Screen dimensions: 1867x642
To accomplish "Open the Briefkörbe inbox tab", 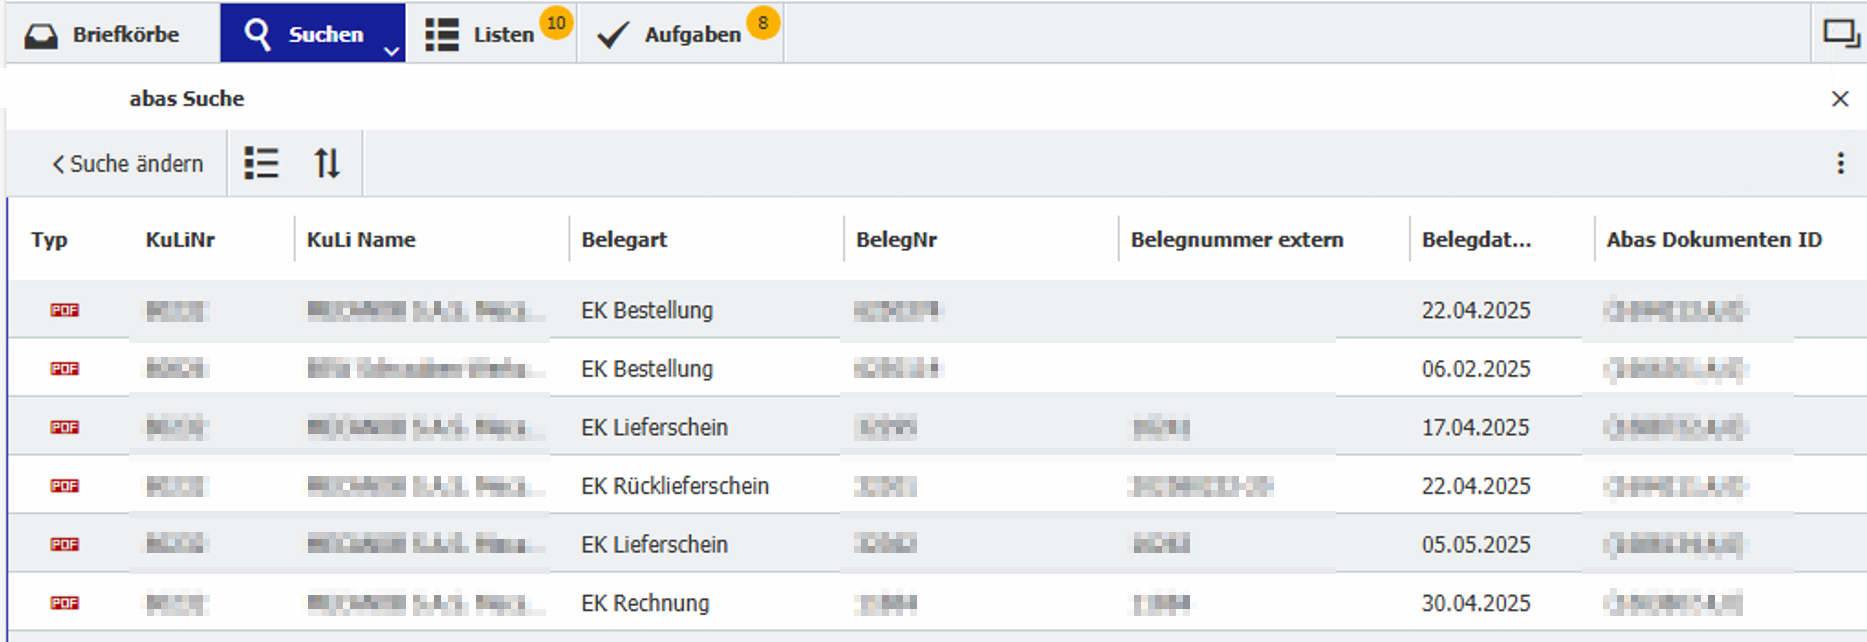I will coord(103,34).
